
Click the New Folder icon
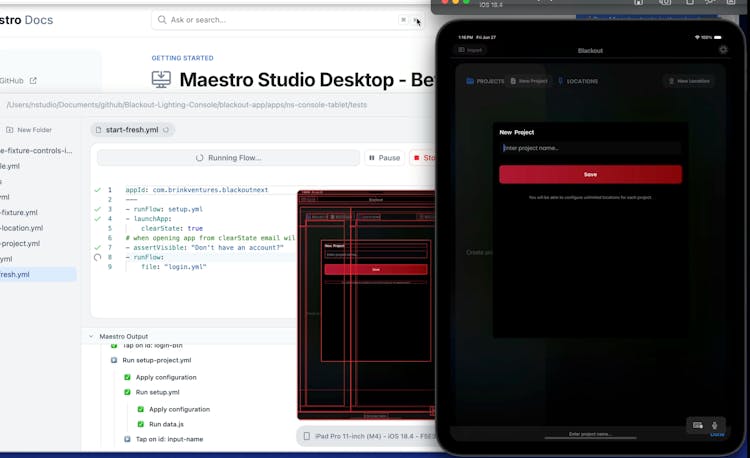[x=10, y=130]
